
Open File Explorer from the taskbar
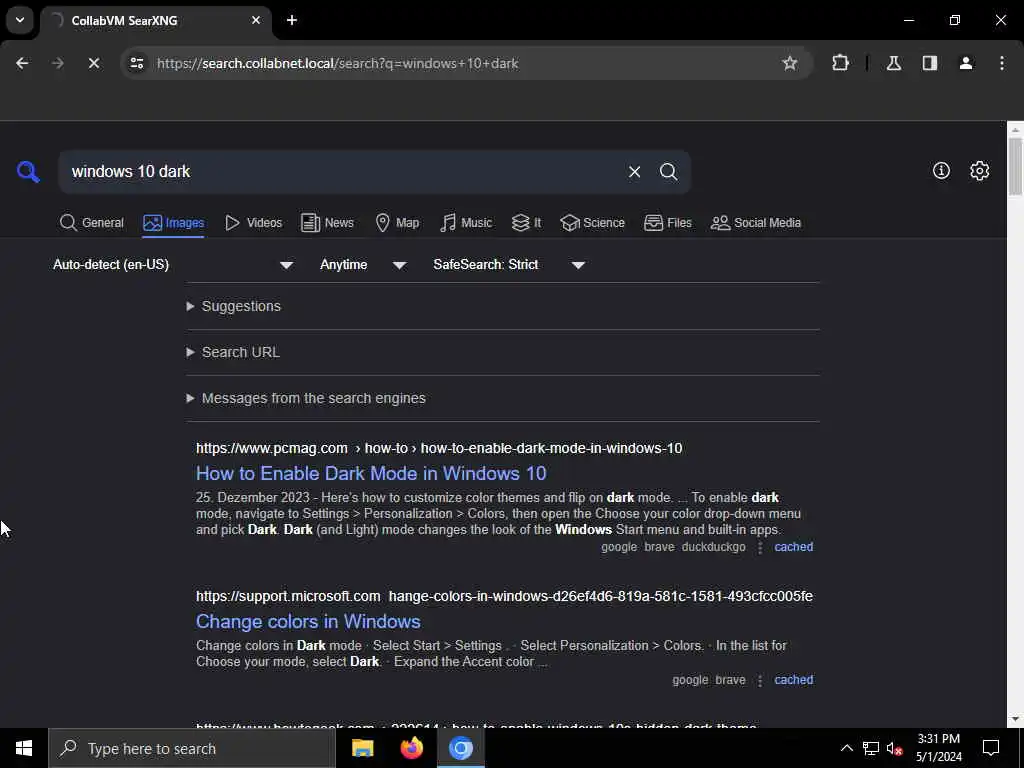(362, 748)
